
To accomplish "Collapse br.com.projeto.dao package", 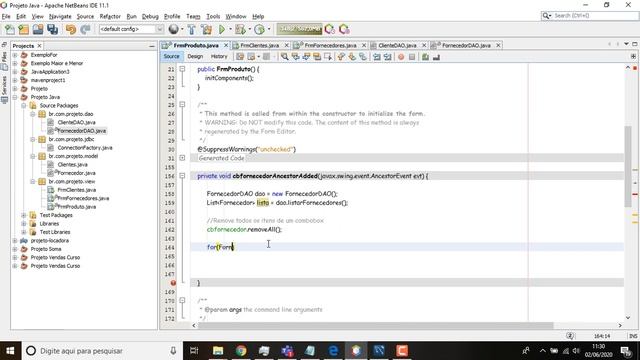I will [33, 114].
